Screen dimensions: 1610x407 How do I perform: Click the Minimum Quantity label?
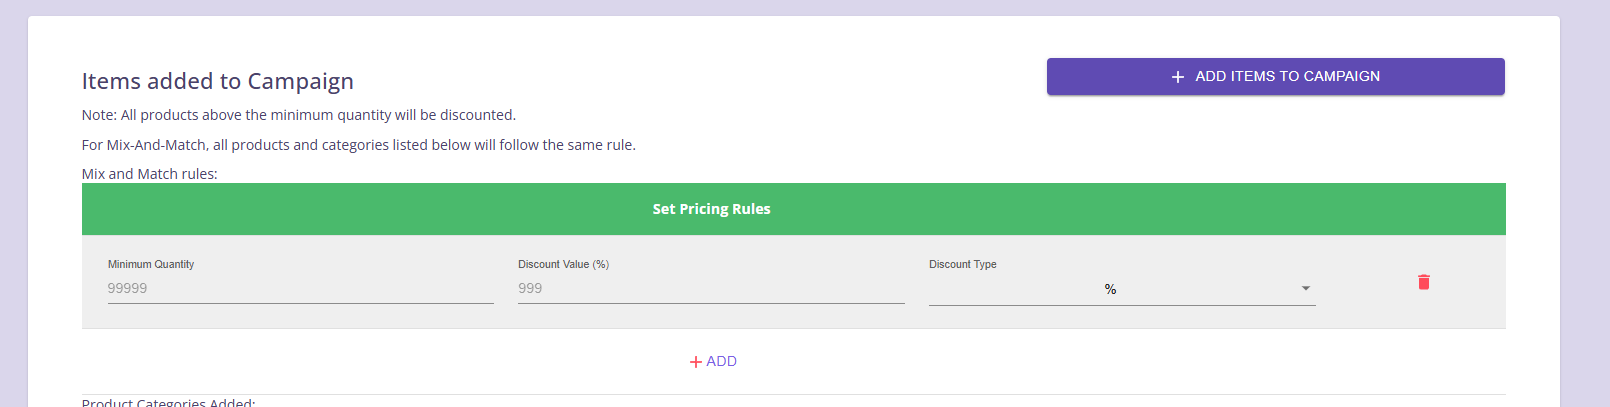point(151,264)
